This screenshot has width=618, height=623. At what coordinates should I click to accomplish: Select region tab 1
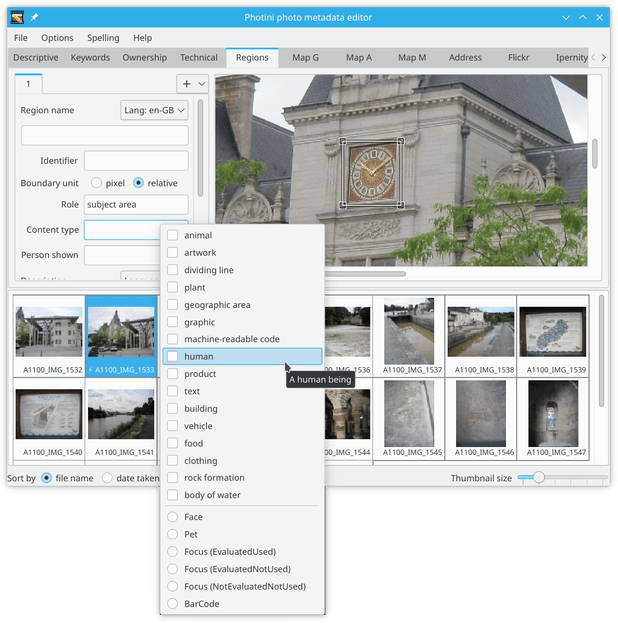click(x=28, y=84)
